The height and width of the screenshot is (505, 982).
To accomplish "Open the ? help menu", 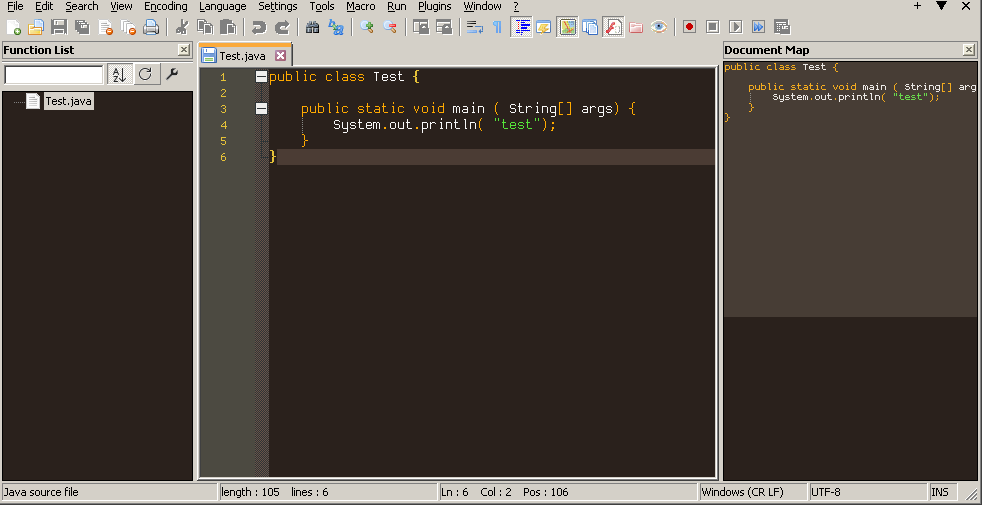I will coord(516,6).
